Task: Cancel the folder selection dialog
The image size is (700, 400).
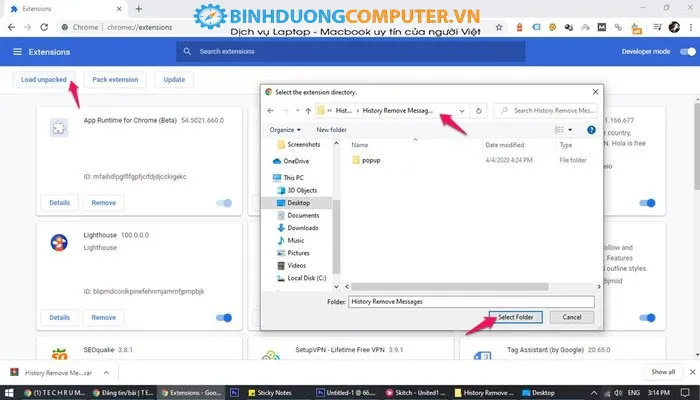Action: coord(572,317)
